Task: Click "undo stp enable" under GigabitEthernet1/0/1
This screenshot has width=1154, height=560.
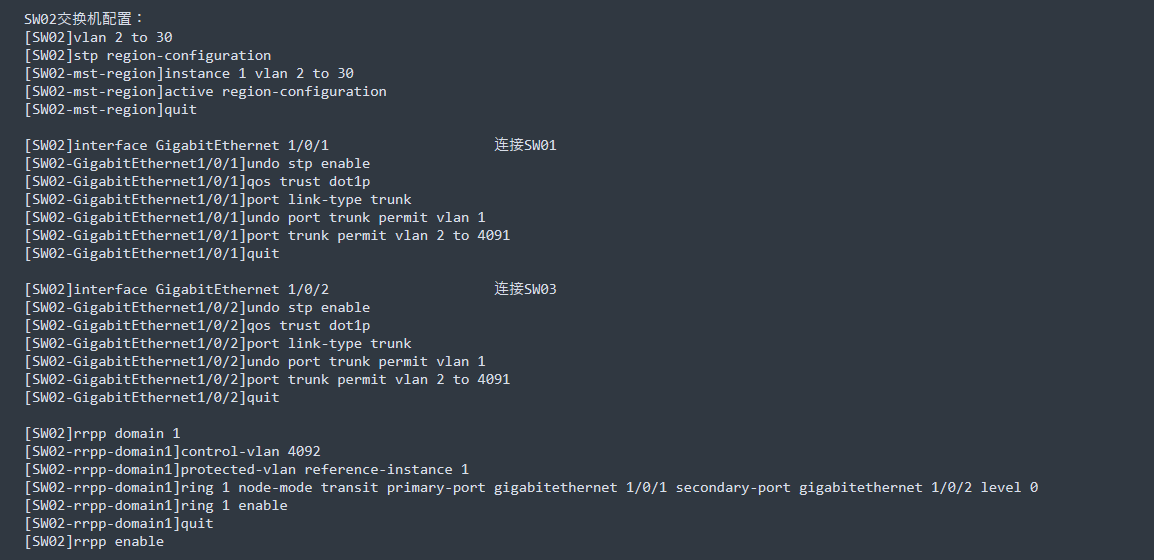Action: (308, 163)
